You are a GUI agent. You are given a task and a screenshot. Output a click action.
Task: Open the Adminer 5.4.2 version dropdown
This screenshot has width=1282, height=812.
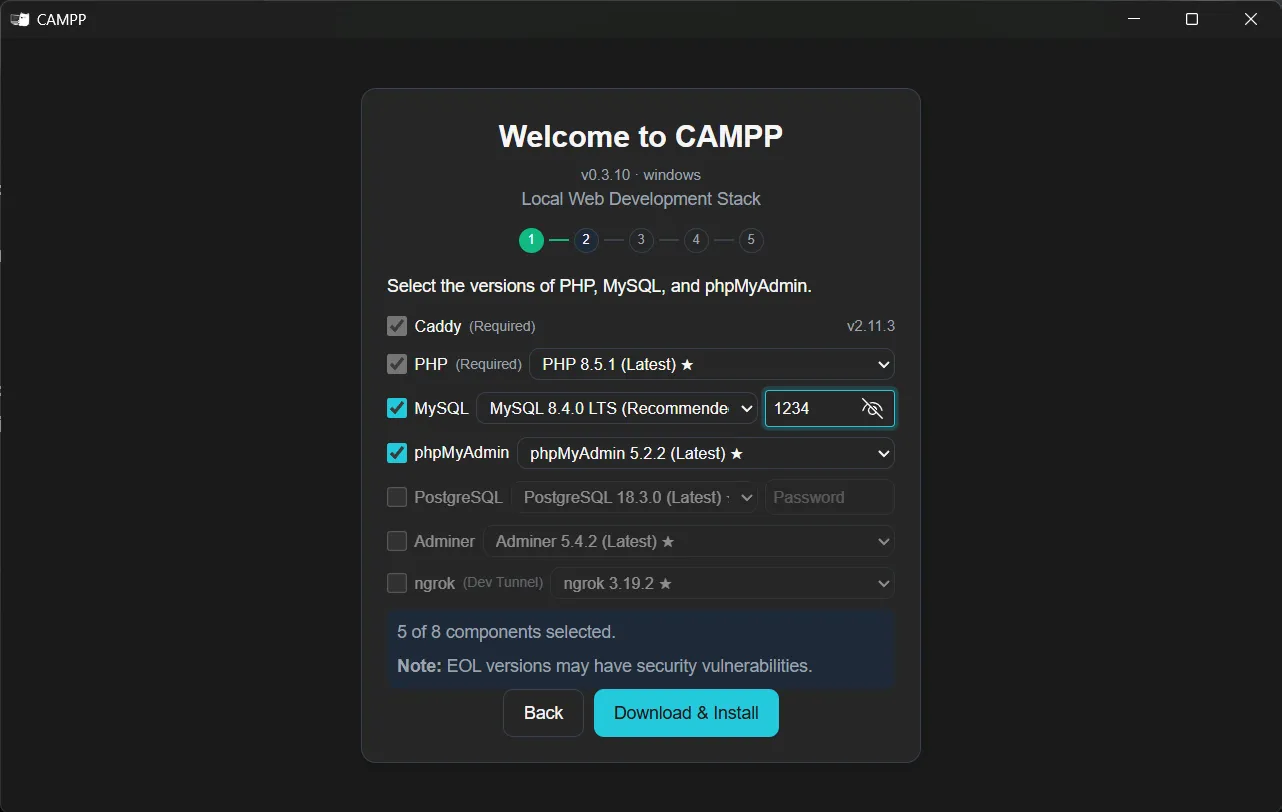[x=689, y=541]
